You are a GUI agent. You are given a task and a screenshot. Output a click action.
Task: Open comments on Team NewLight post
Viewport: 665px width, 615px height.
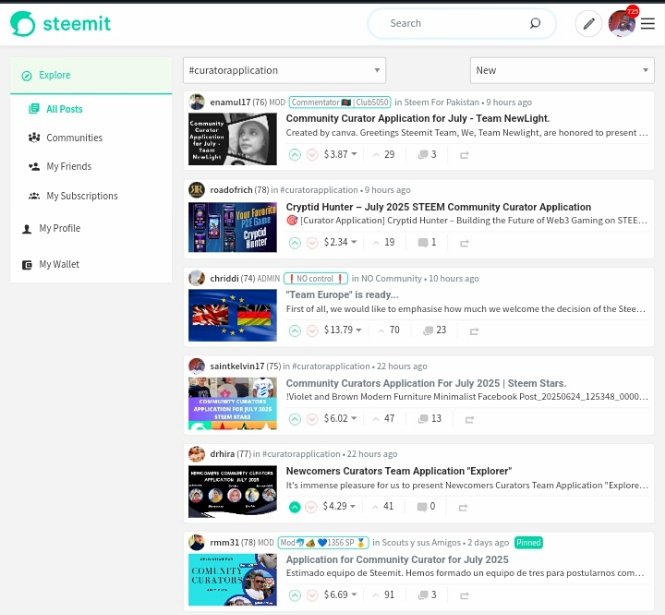tap(427, 154)
